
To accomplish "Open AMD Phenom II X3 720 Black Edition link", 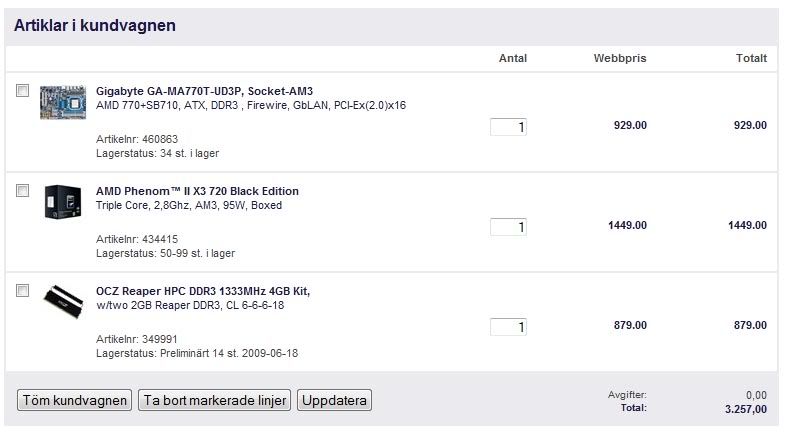I will (x=197, y=191).
